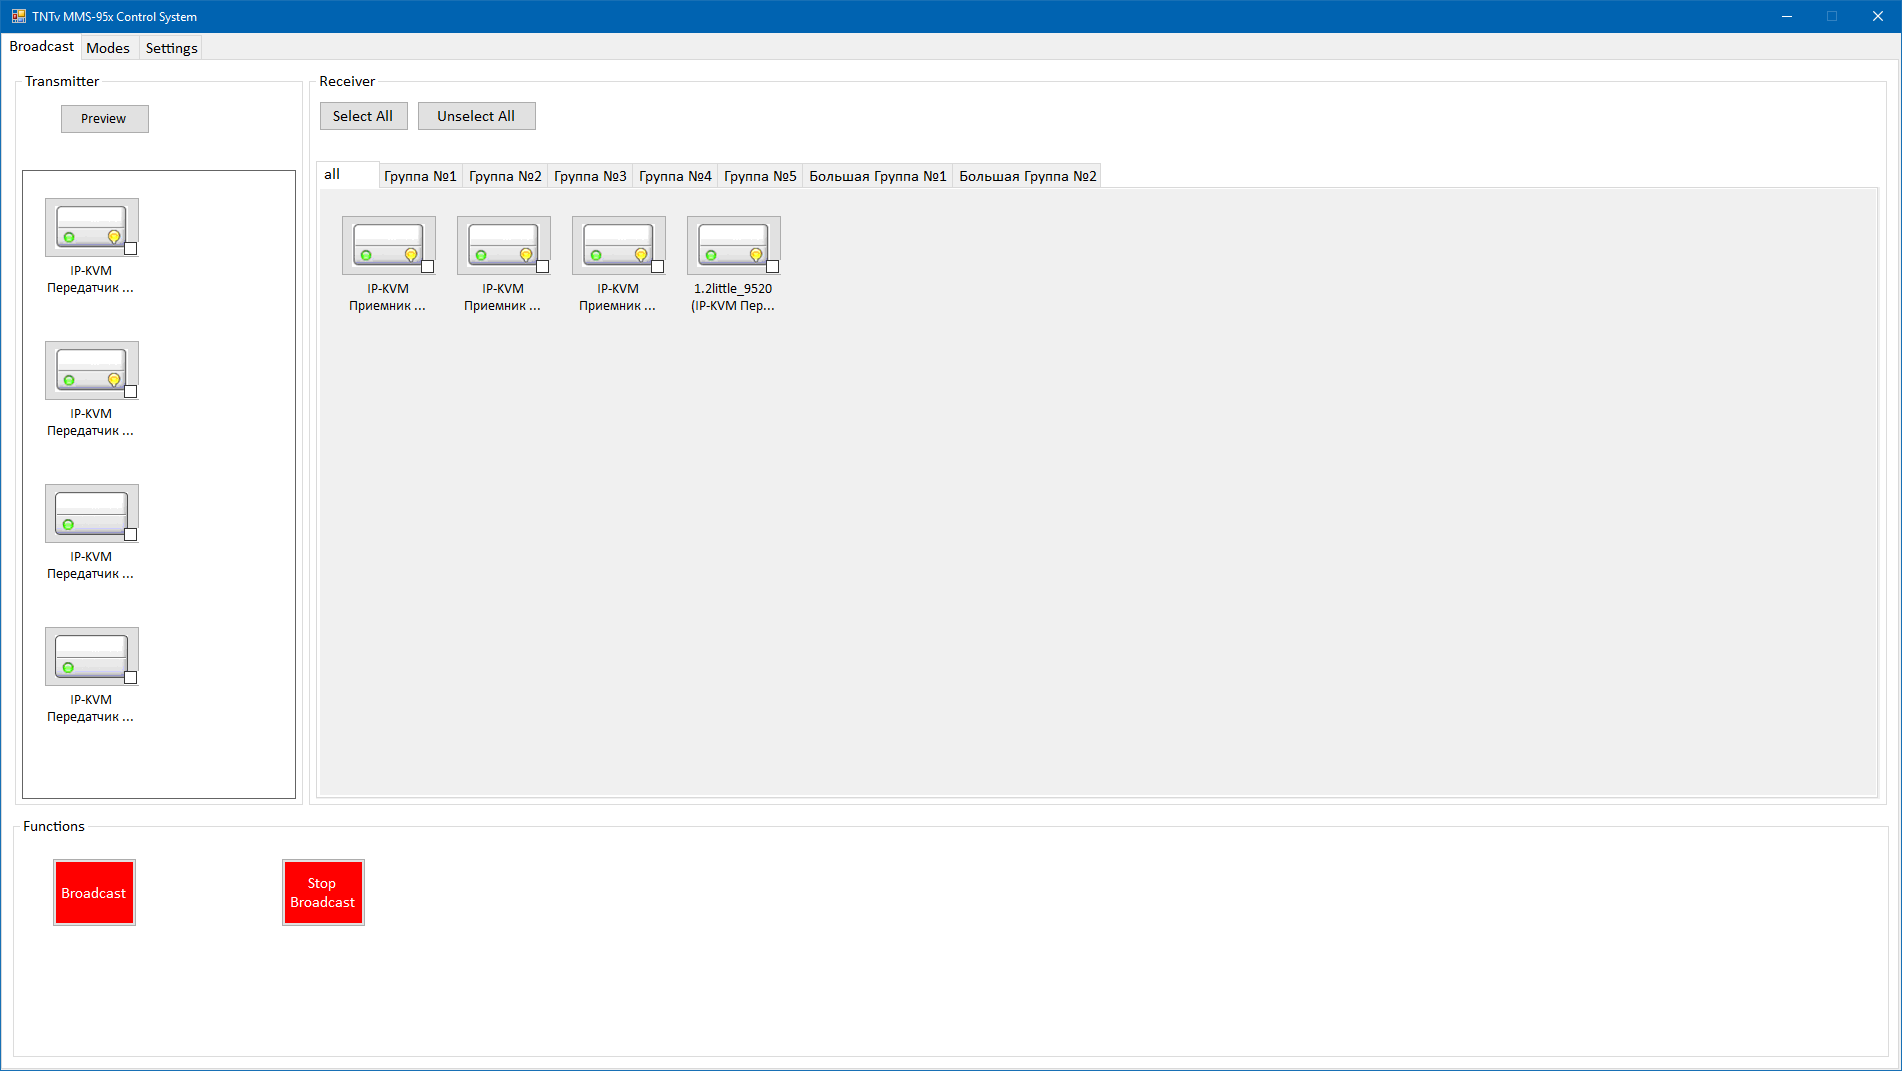The width and height of the screenshot is (1902, 1071).
Task: Switch to the Modes tab
Action: tap(108, 48)
